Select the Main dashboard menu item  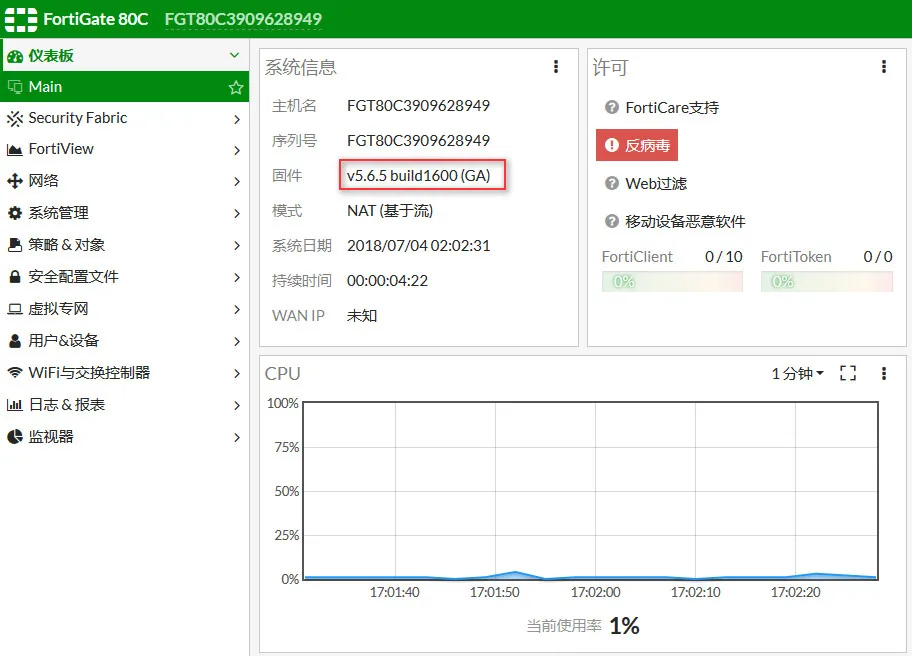tap(124, 87)
